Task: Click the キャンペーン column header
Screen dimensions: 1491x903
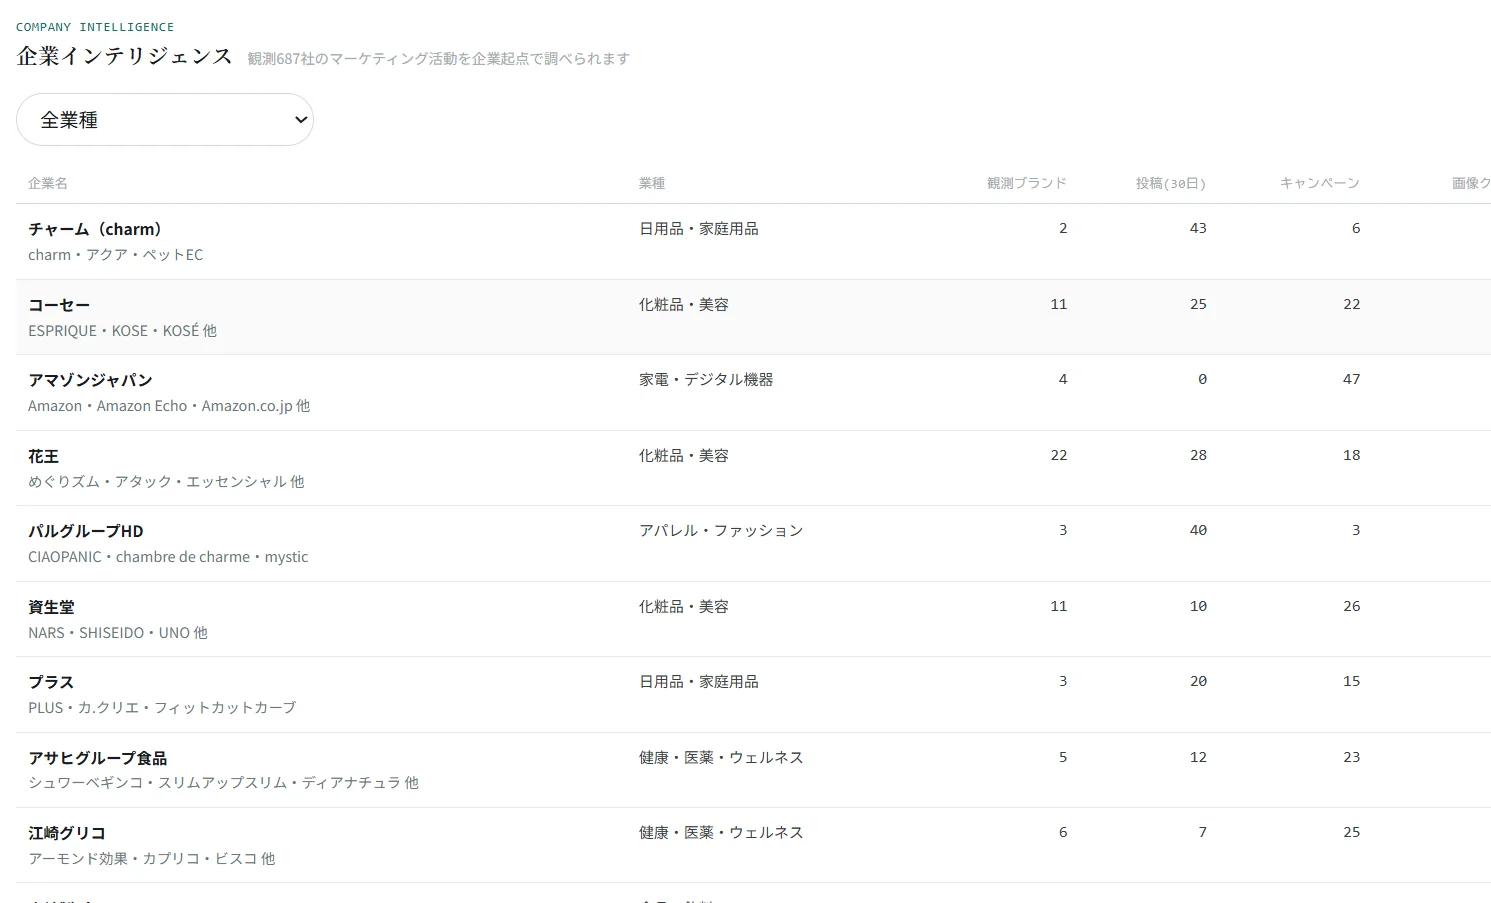Action: 1319,183
